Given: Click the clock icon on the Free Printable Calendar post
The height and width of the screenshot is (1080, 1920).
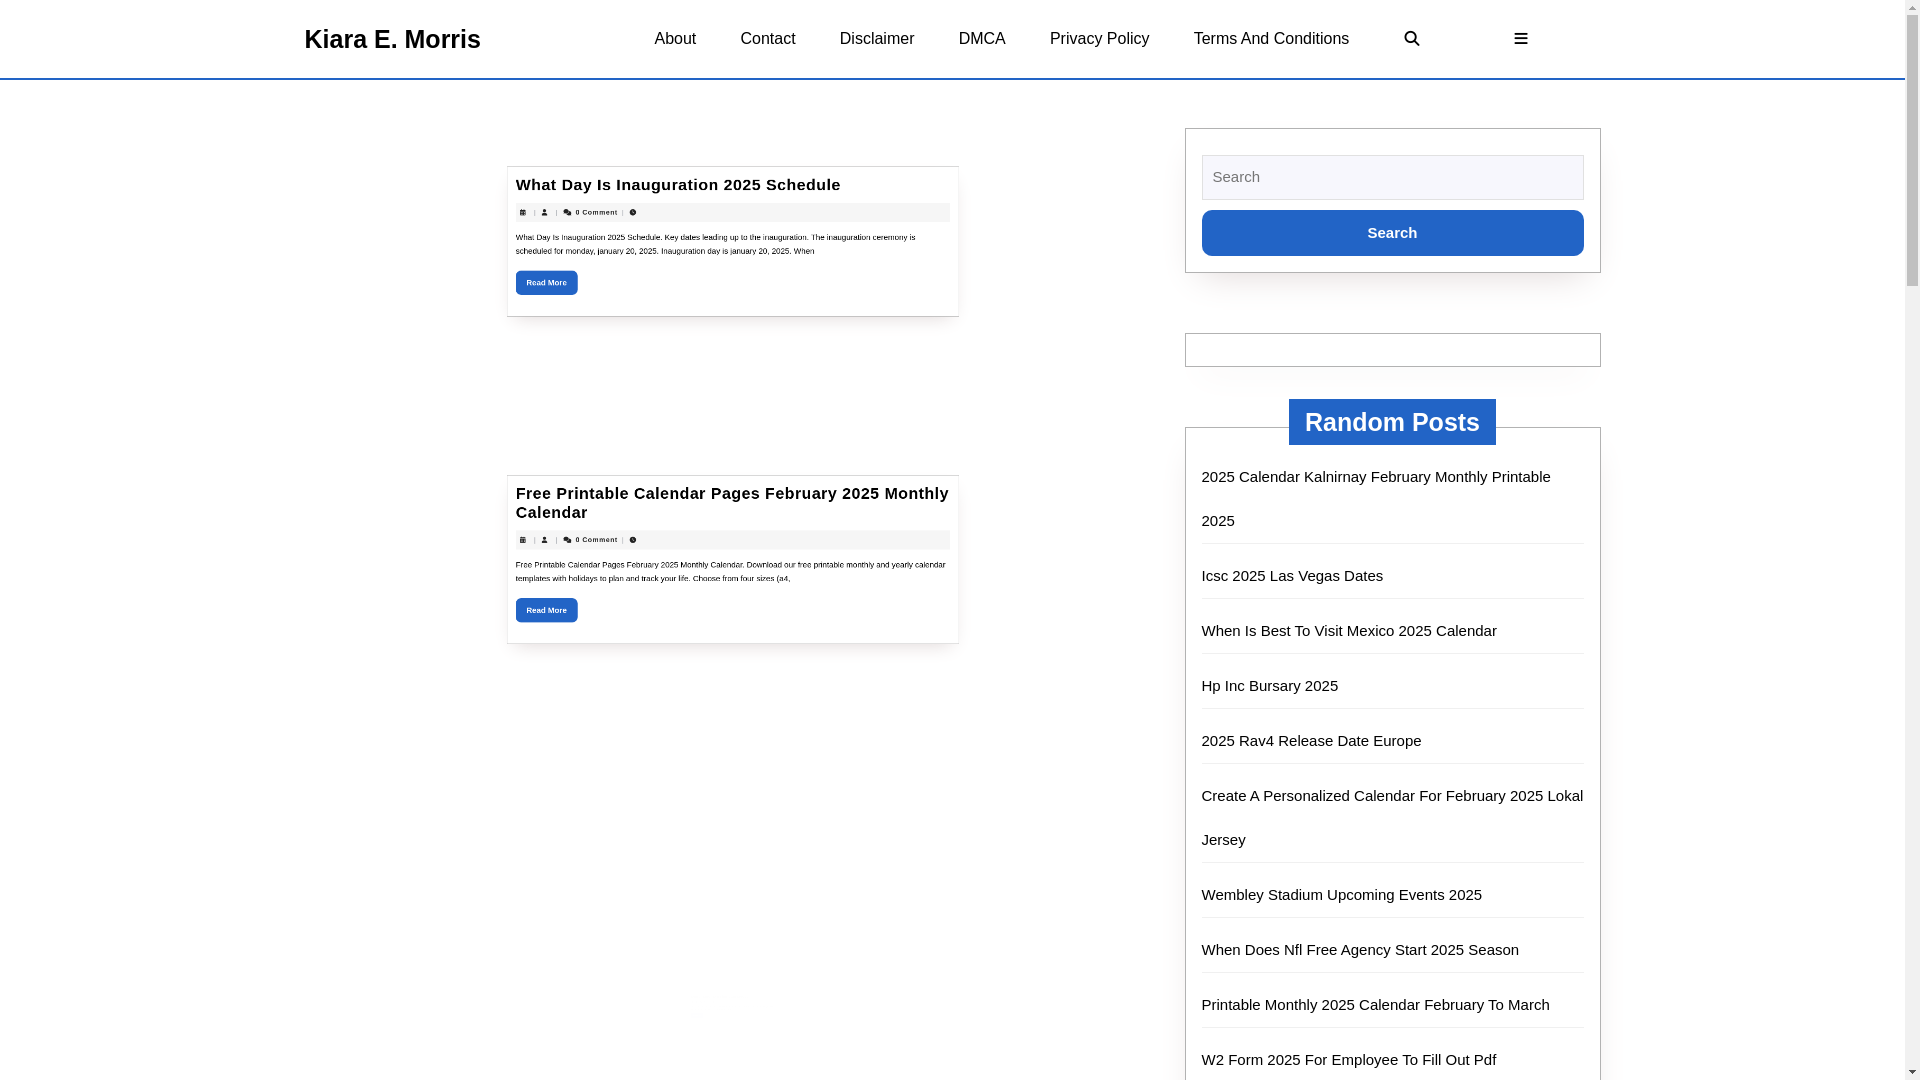Looking at the screenshot, I should (x=632, y=540).
